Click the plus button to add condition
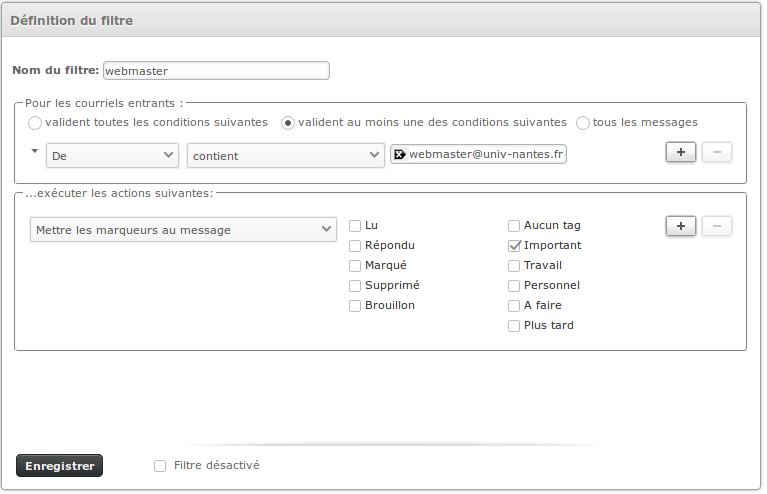The image size is (767, 494). [680, 152]
